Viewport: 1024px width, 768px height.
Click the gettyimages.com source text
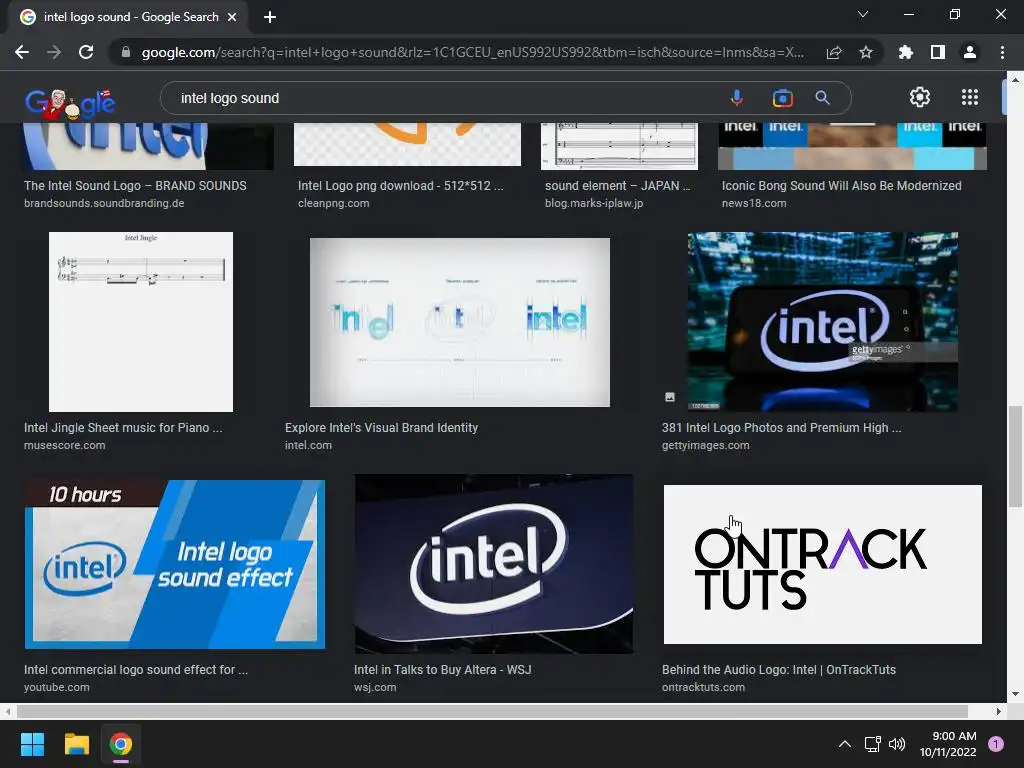(705, 445)
